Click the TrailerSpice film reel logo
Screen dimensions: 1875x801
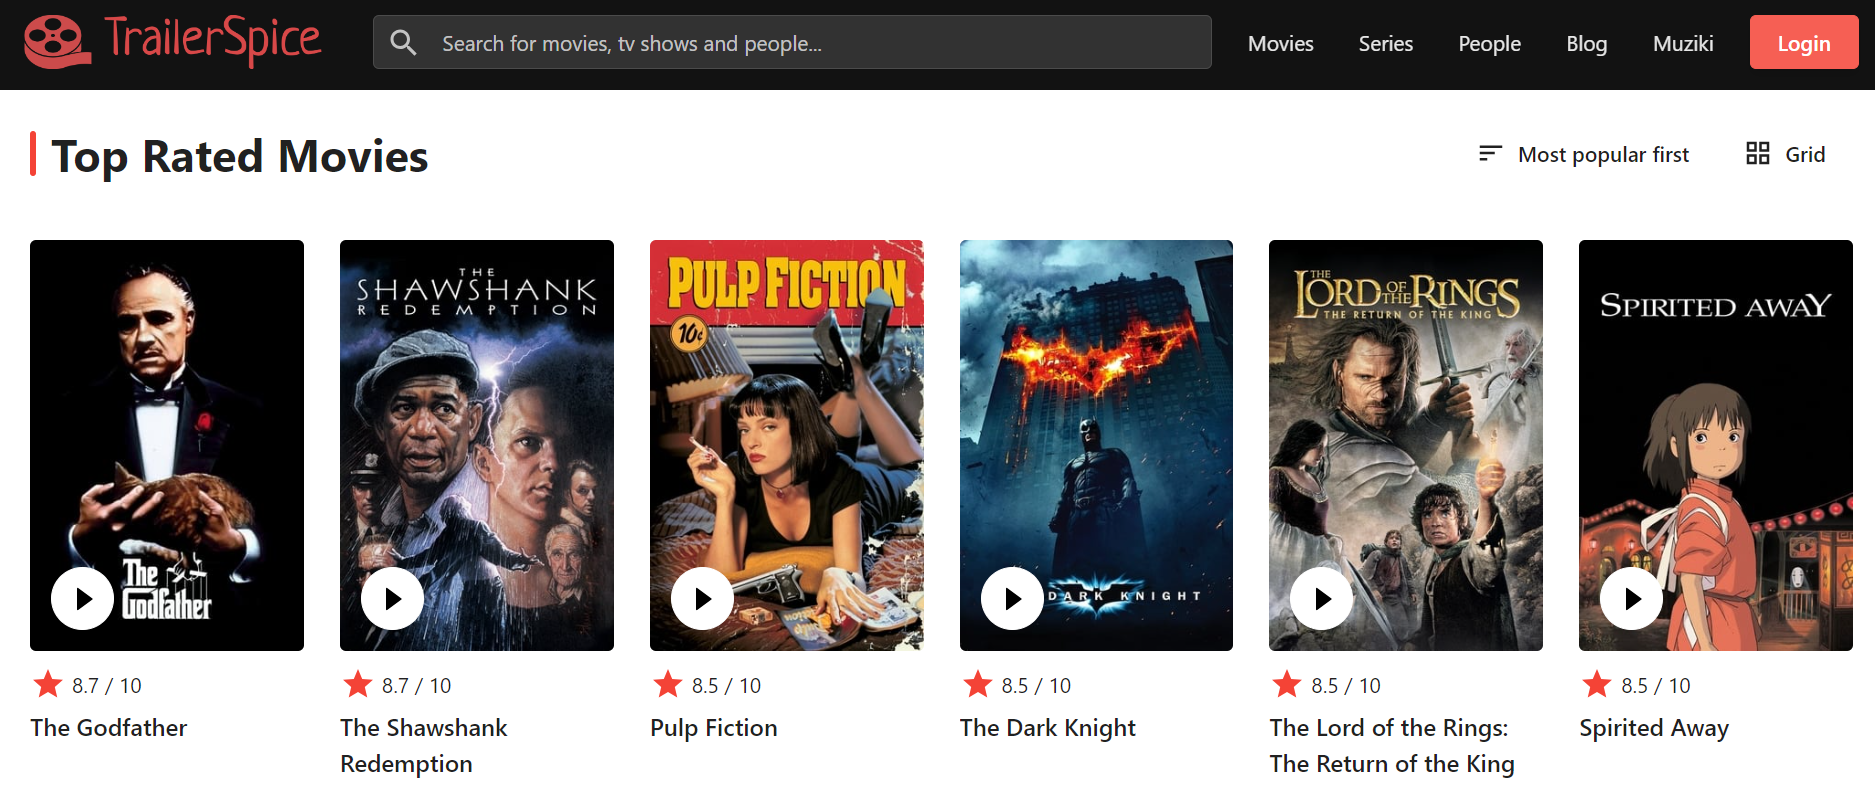tap(57, 42)
